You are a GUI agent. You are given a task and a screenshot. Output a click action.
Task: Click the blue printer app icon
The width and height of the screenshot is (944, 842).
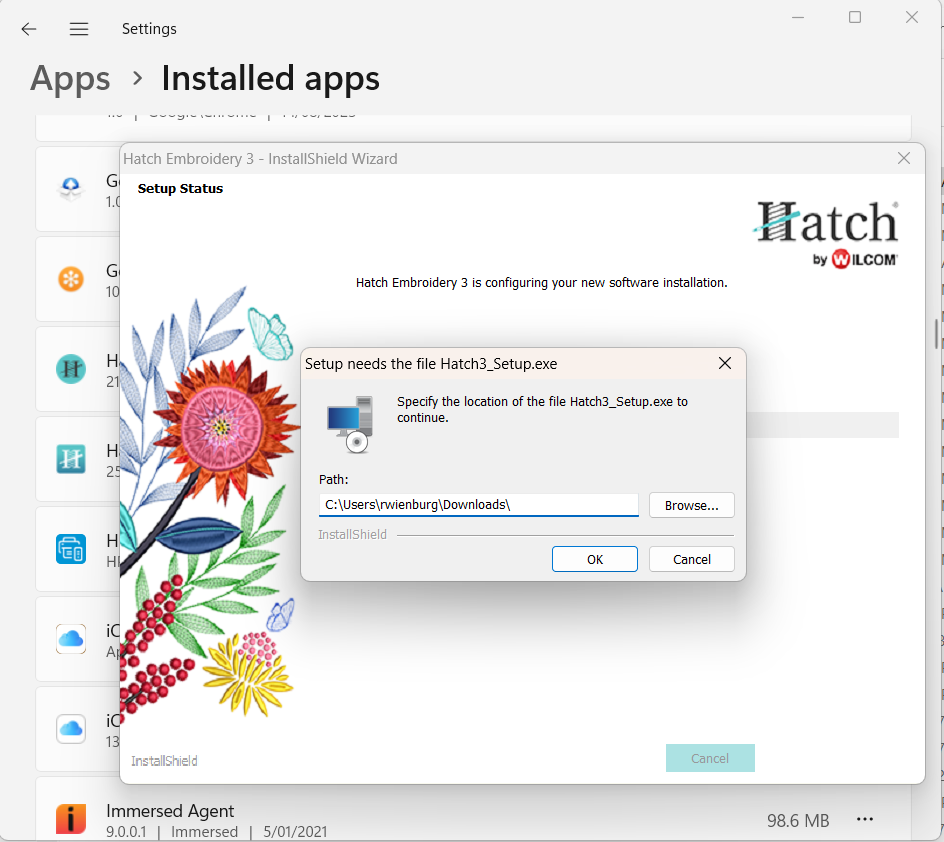[x=71, y=549]
